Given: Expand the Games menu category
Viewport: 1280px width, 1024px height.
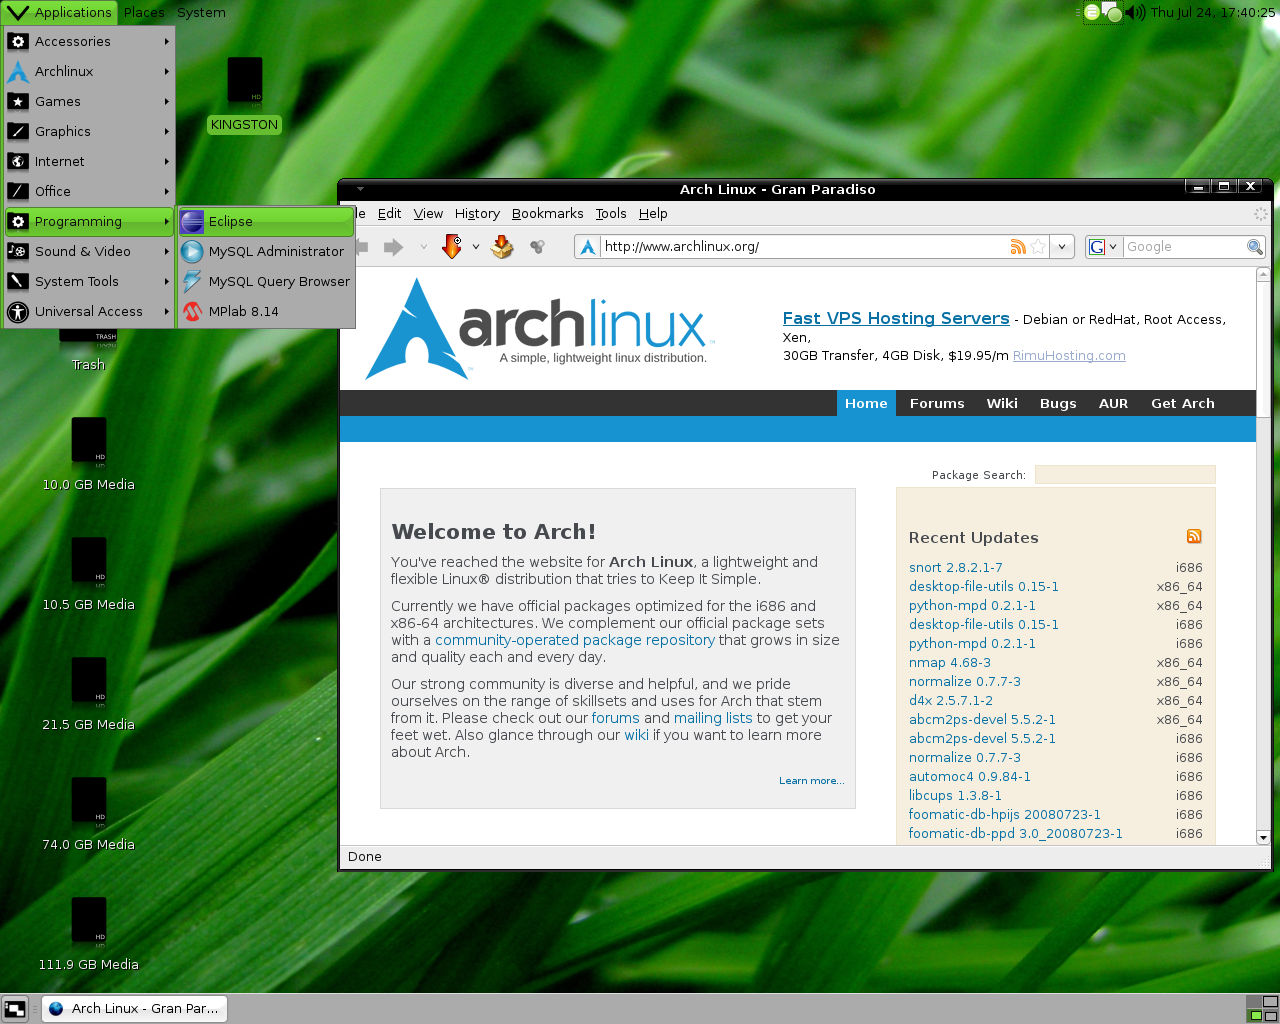Looking at the screenshot, I should click(88, 101).
